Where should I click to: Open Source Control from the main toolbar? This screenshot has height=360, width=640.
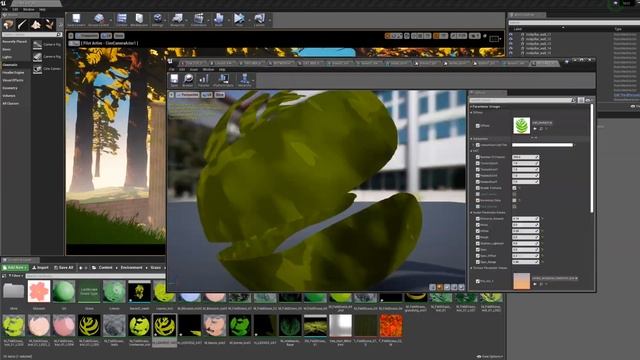98,19
